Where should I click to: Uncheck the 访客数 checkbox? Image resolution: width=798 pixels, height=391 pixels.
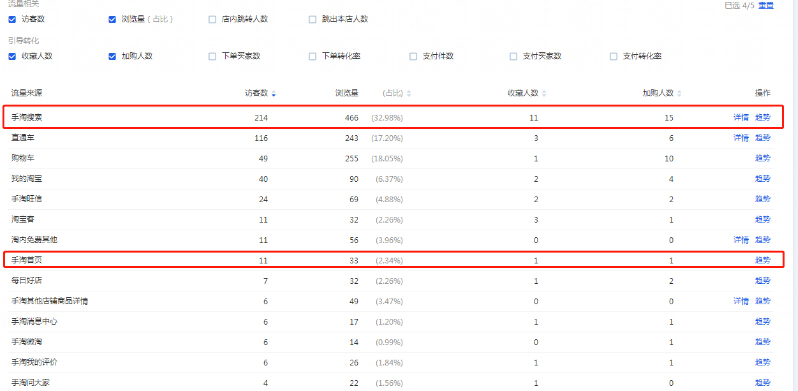pyautogui.click(x=12, y=20)
